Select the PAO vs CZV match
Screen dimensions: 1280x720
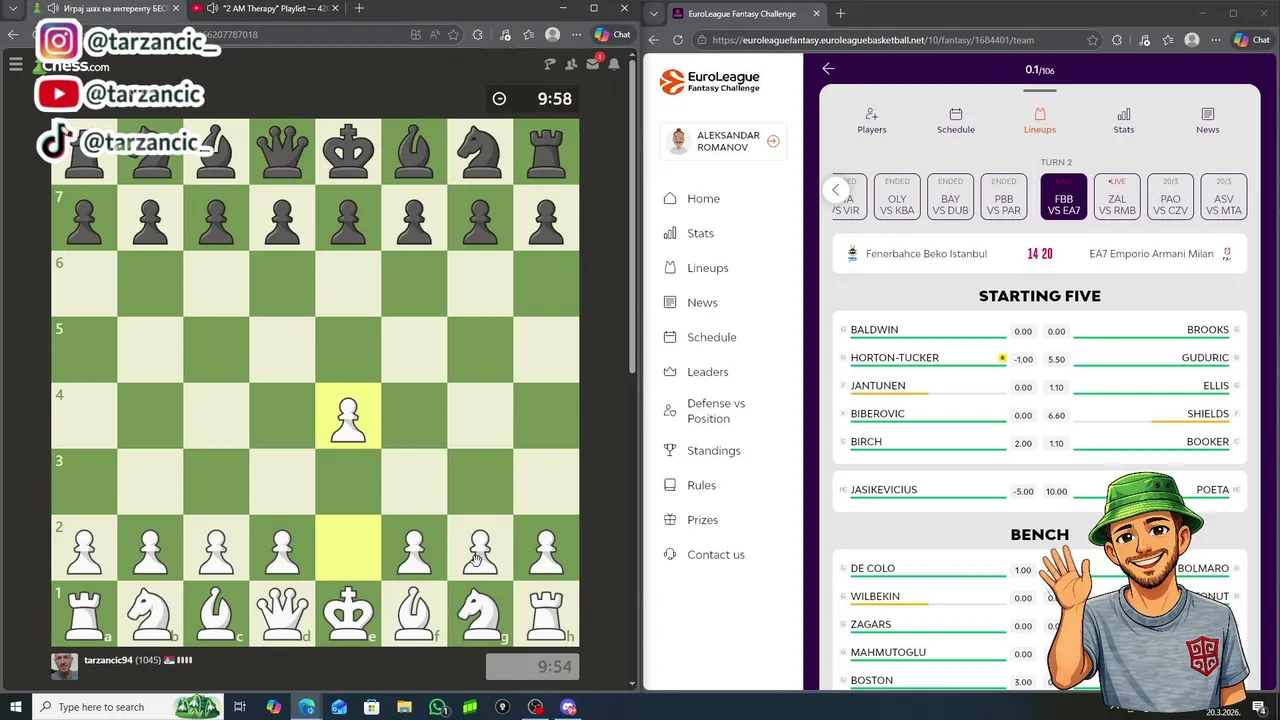point(1170,196)
